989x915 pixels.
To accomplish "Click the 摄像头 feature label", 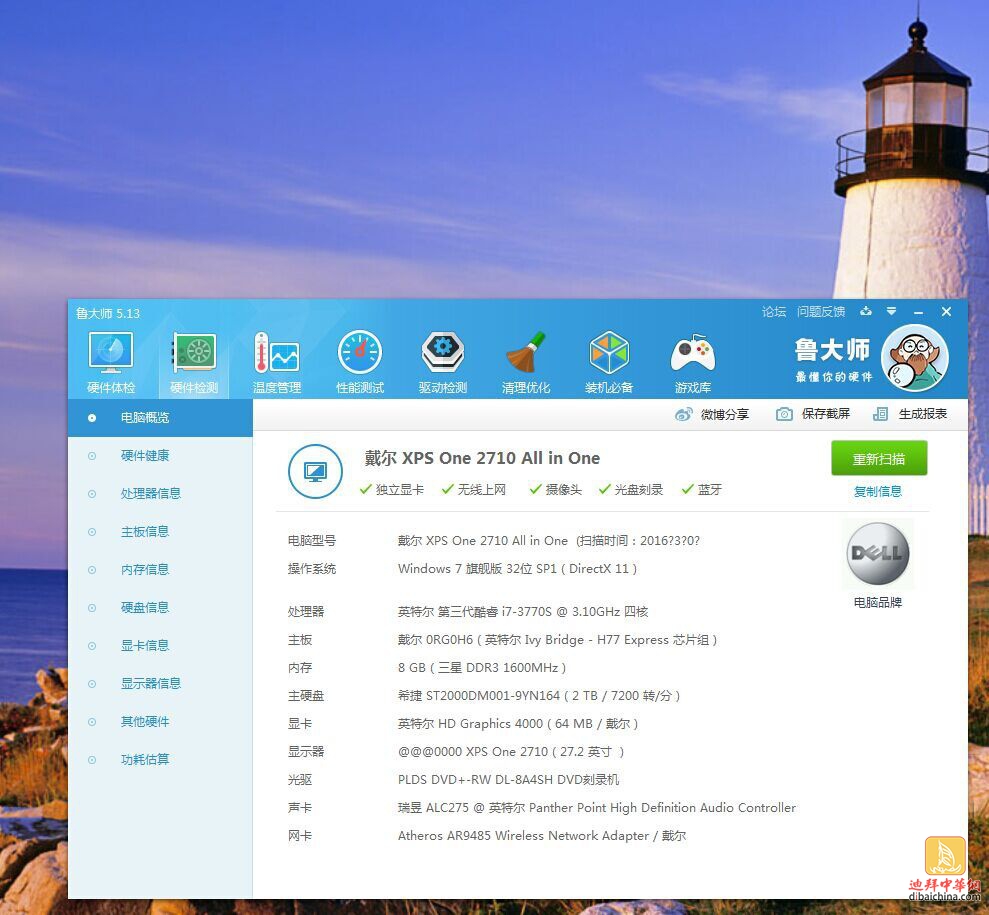I will [x=564, y=489].
